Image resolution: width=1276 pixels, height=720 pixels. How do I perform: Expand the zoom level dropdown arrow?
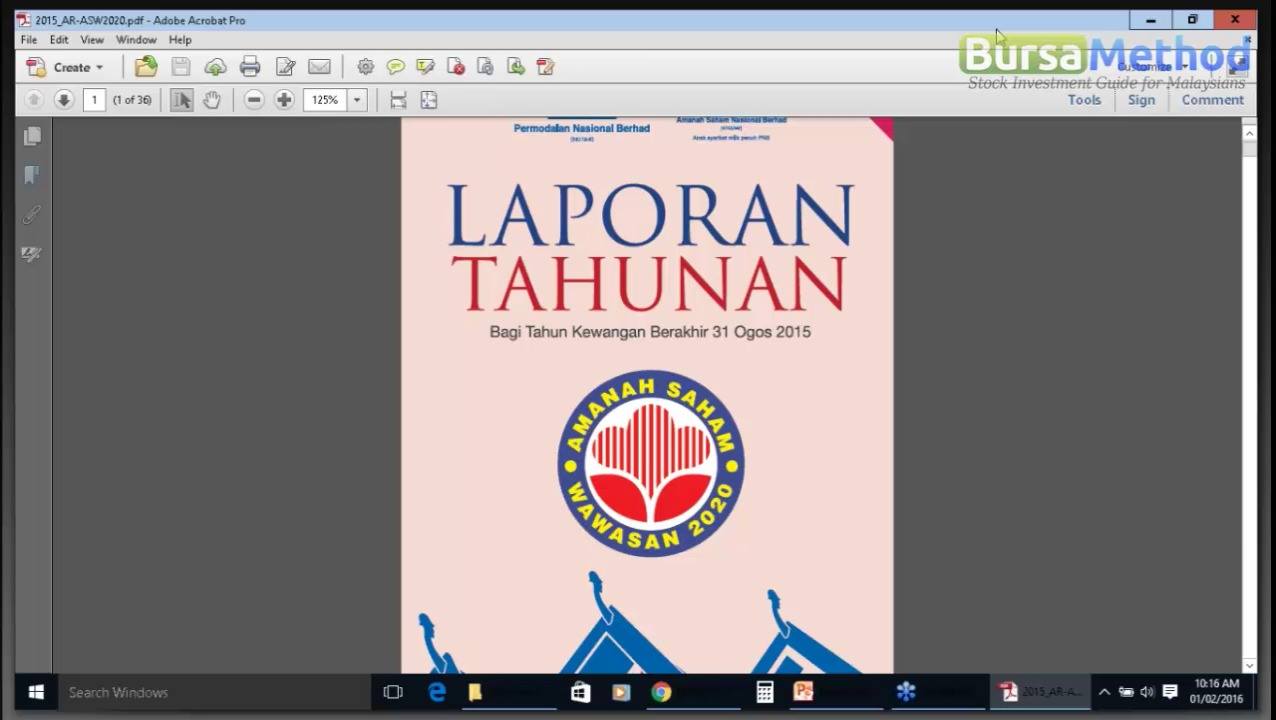click(x=357, y=100)
